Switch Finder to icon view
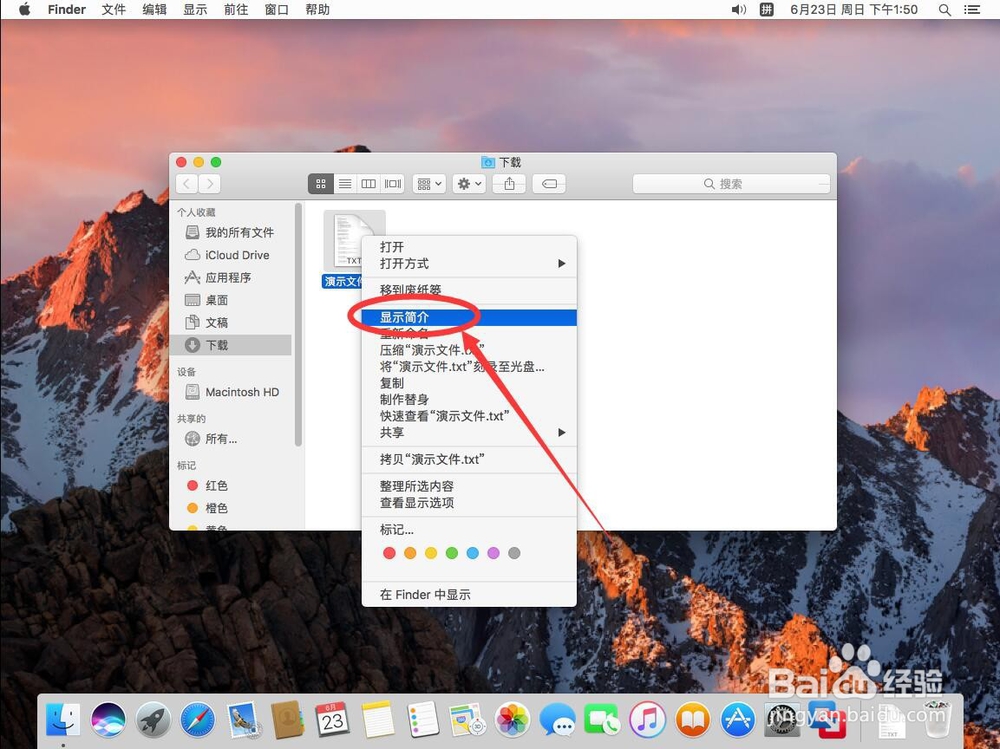Image resolution: width=1000 pixels, height=749 pixels. tap(321, 184)
